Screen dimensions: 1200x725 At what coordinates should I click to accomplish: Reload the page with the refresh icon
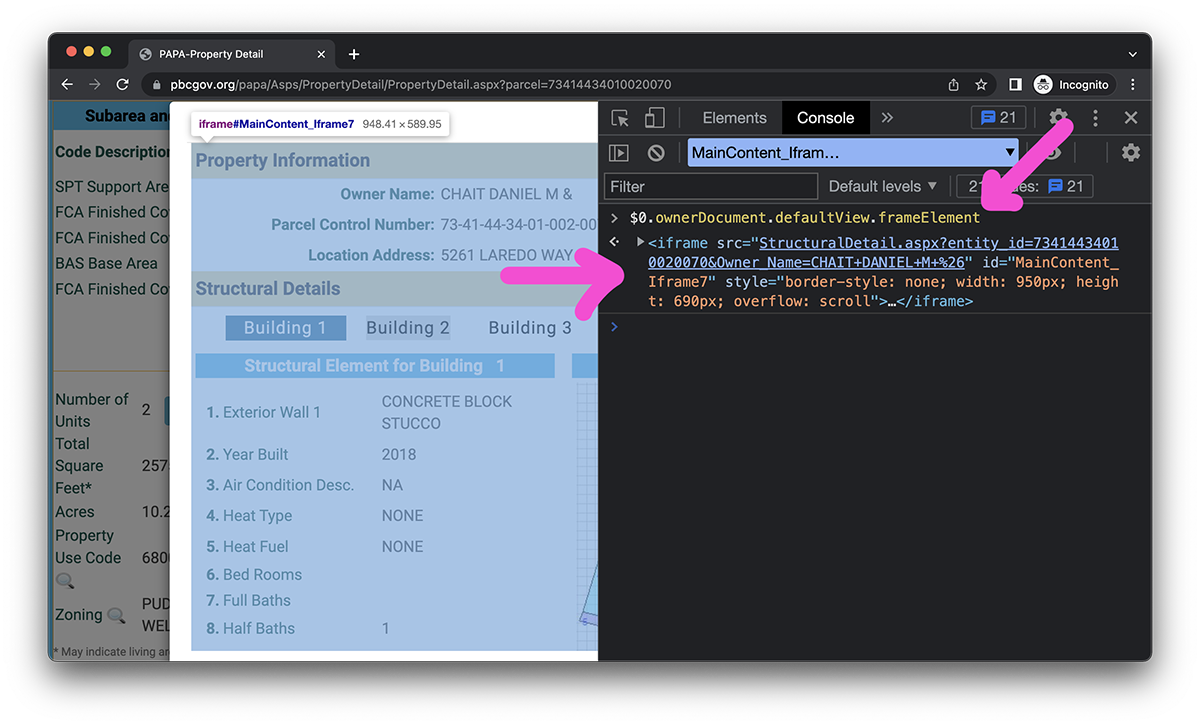click(123, 85)
